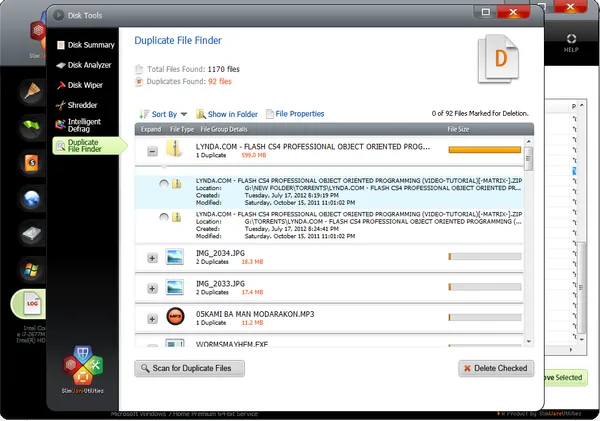
Task: Click the image icon for IMG_2034.JPG
Action: coord(174,256)
